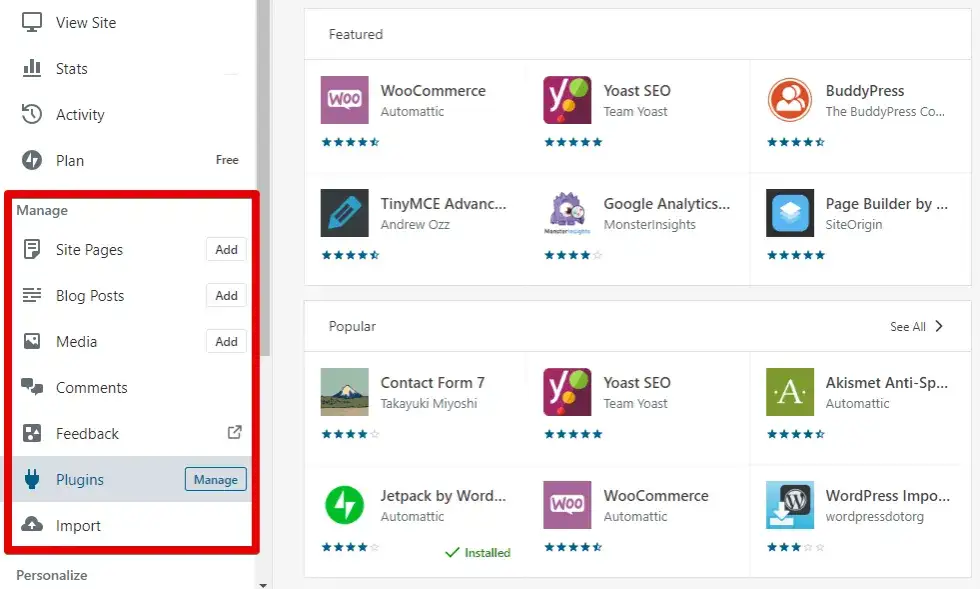980x589 pixels.
Task: Select Import from the sidebar
Action: pyautogui.click(x=78, y=526)
